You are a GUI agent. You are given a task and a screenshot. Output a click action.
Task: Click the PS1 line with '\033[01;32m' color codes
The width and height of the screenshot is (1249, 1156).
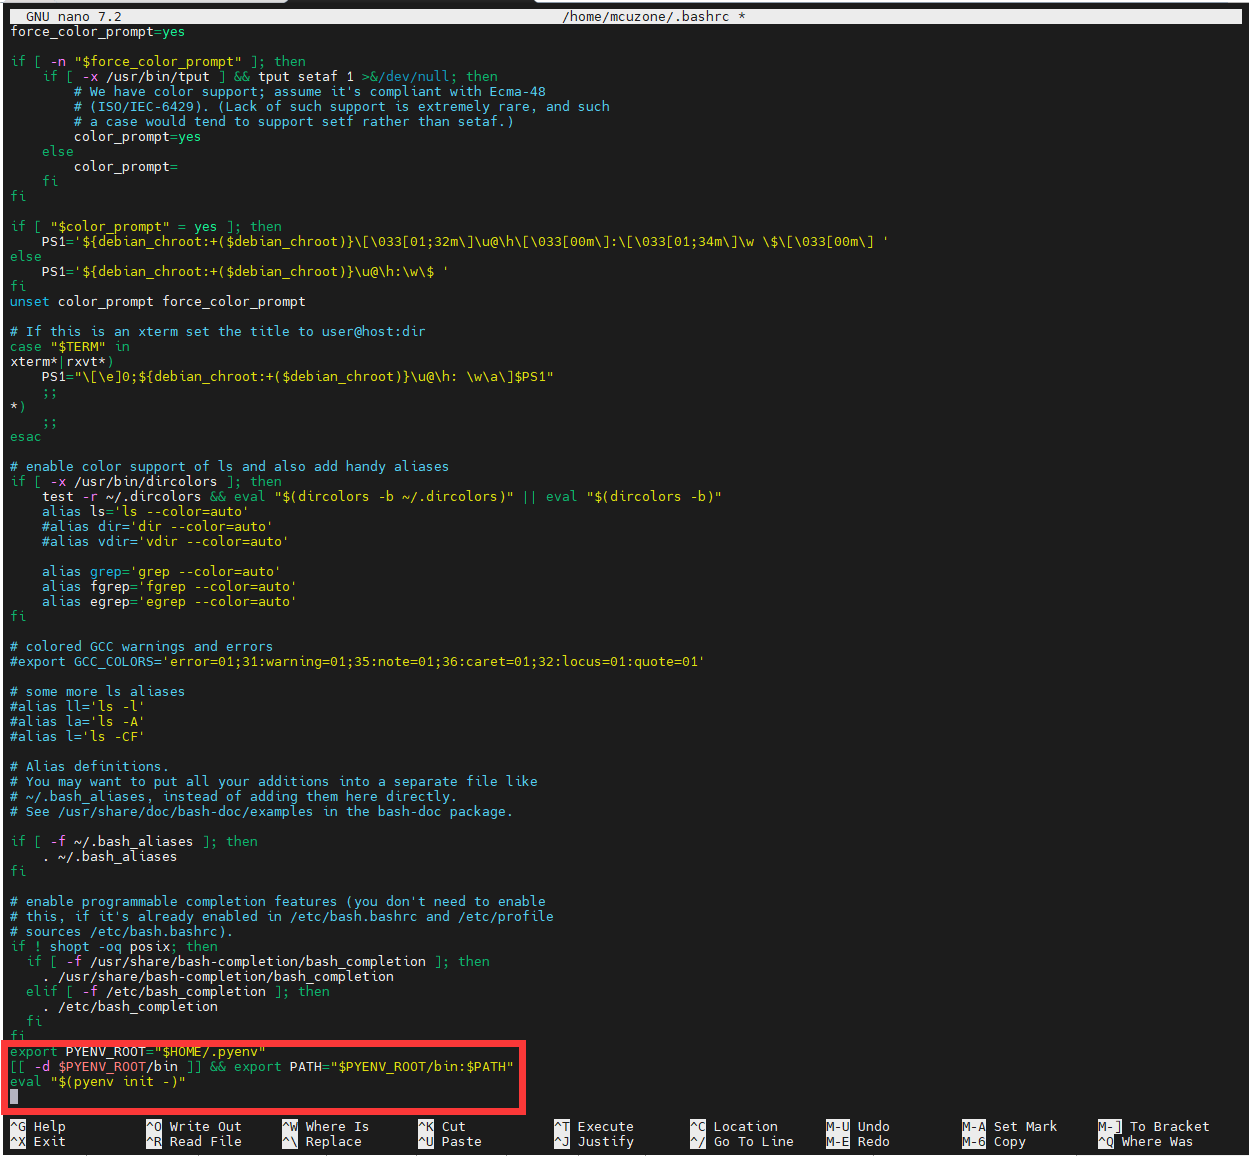point(465,241)
